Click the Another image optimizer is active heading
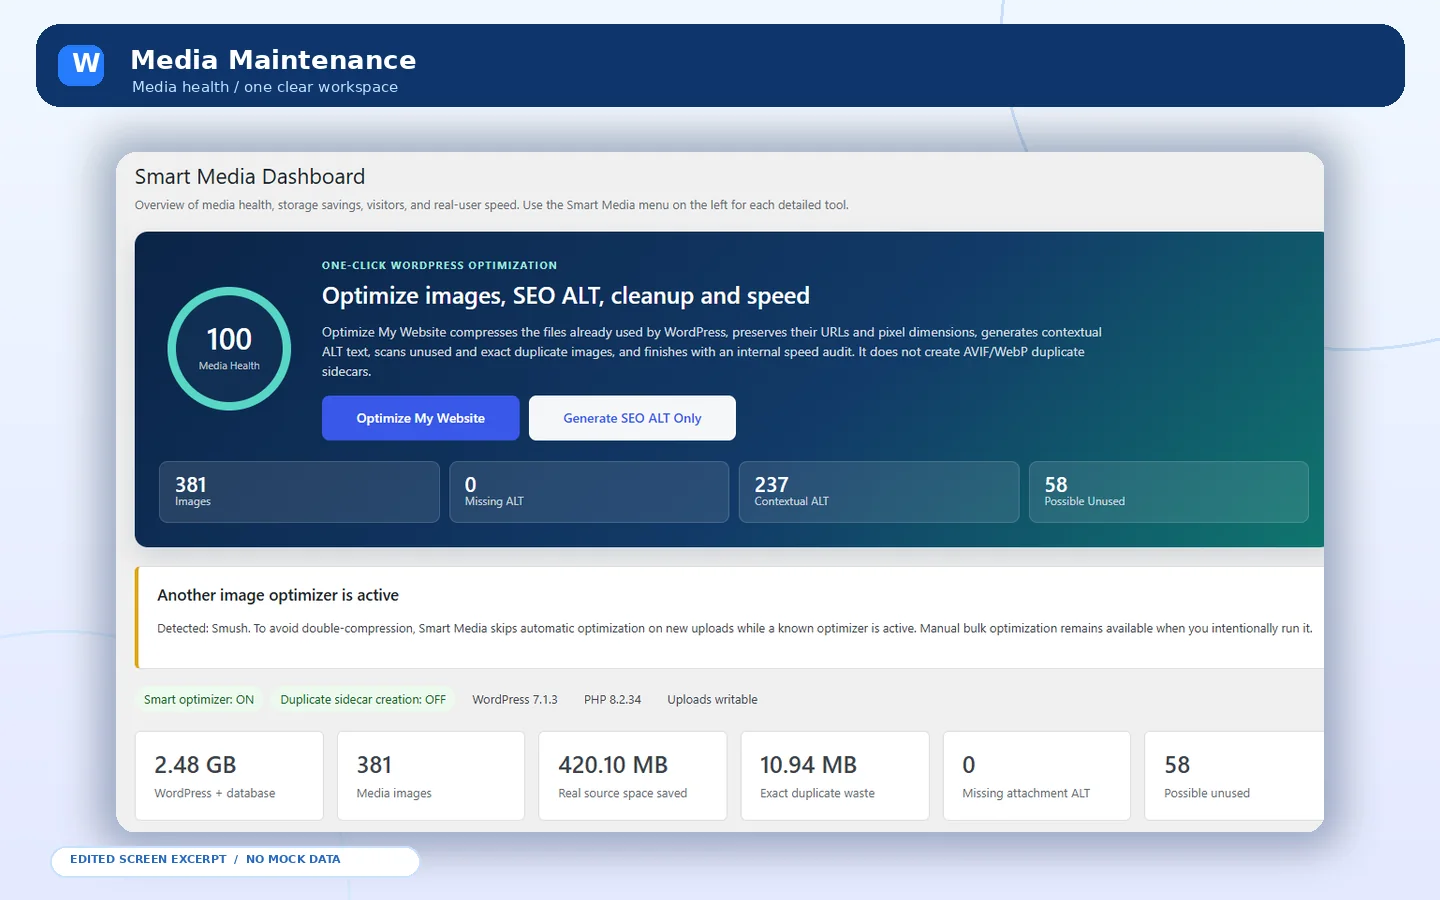The width and height of the screenshot is (1440, 900). tap(278, 595)
